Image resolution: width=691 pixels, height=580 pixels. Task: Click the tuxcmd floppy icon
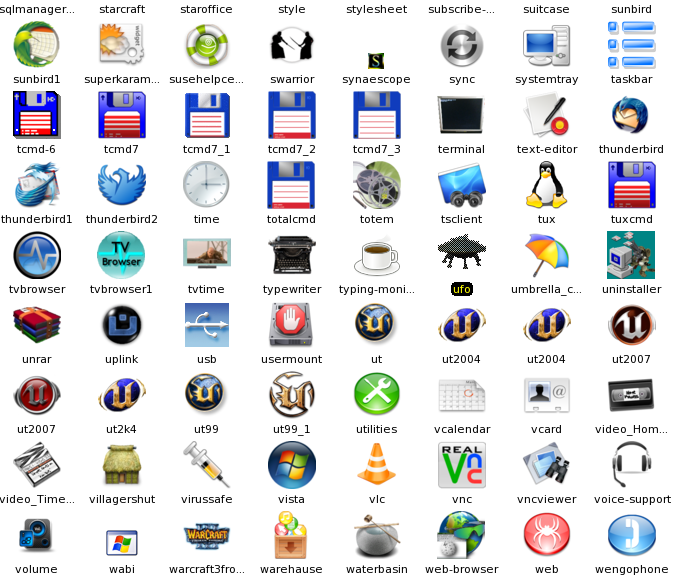[632, 185]
